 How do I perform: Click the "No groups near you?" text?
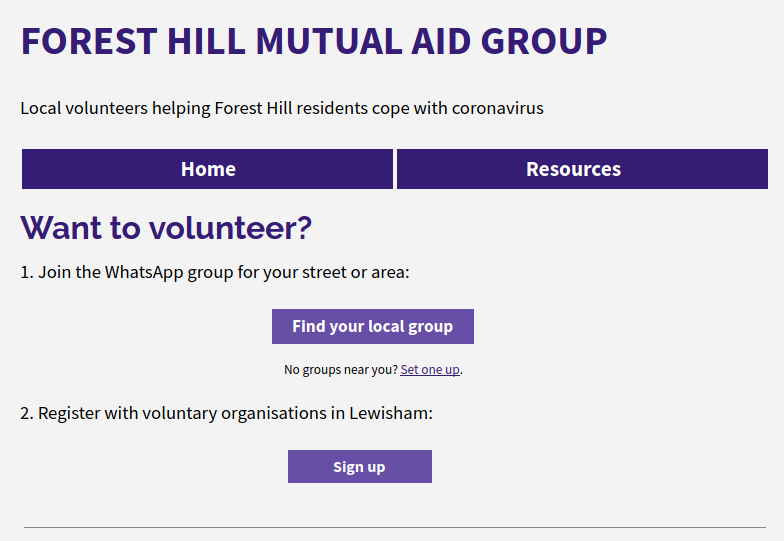click(340, 370)
